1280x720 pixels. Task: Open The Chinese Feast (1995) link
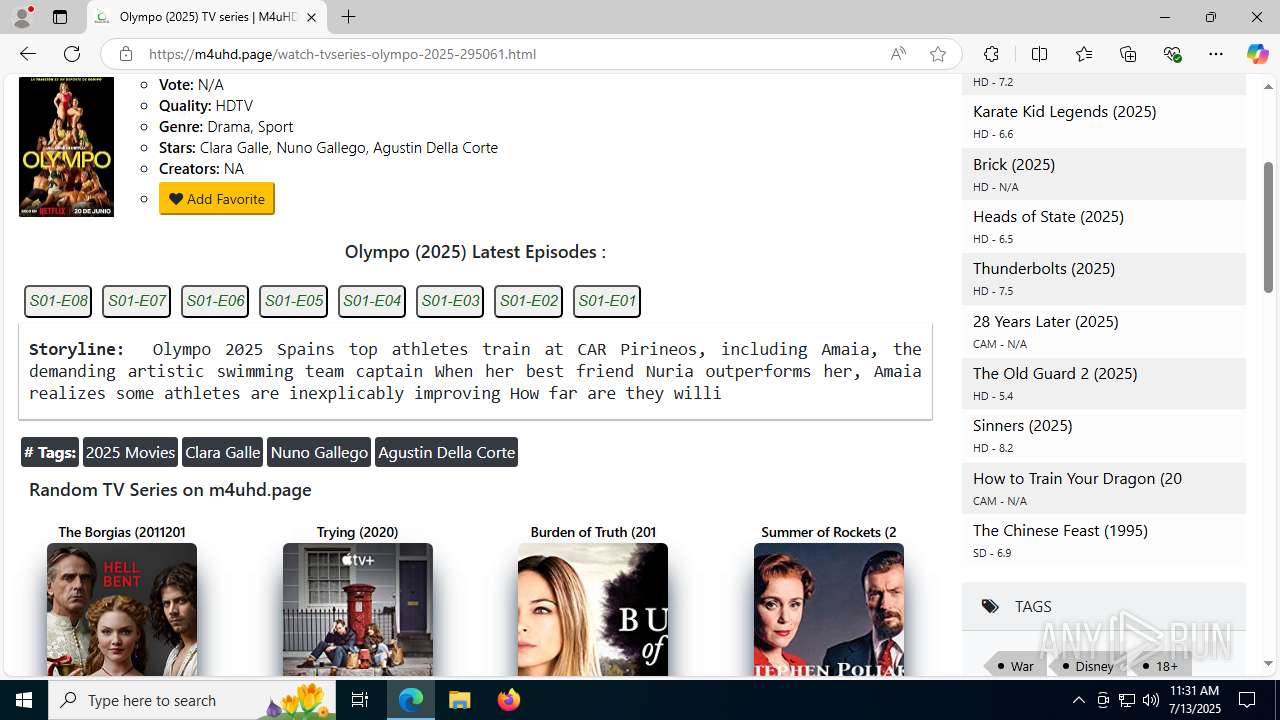click(1060, 530)
